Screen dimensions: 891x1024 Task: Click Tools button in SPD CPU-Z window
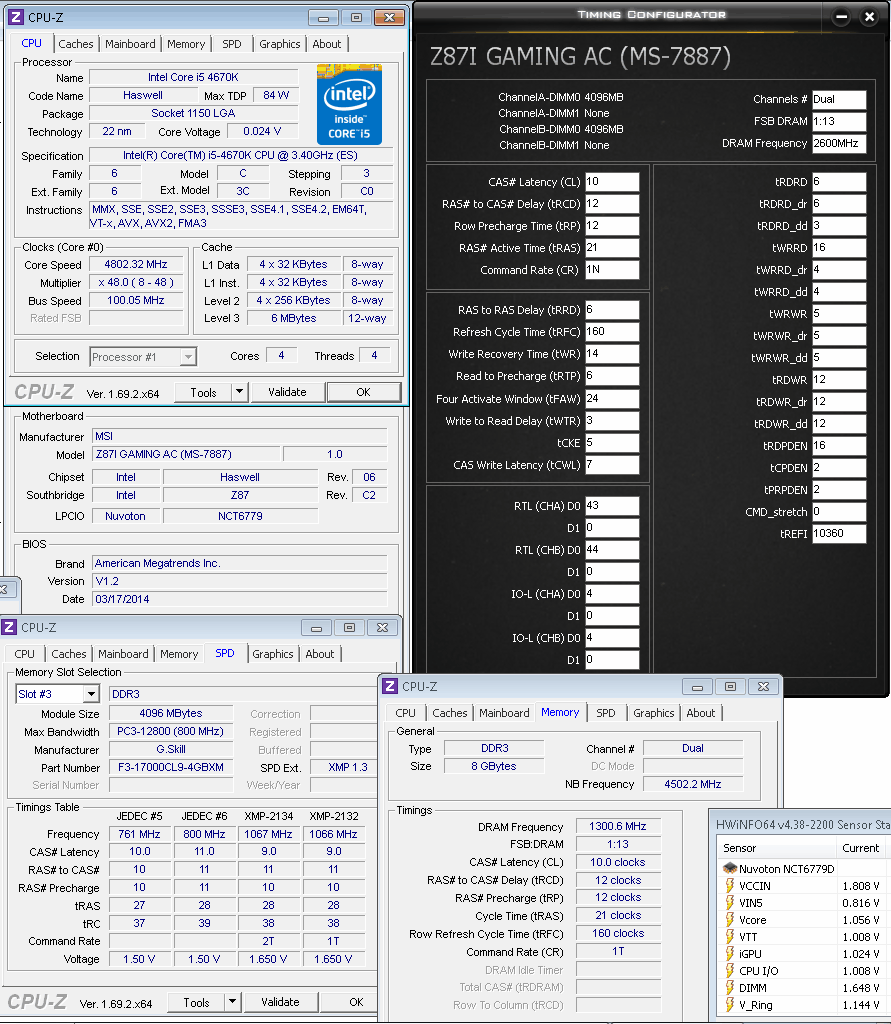click(196, 1002)
